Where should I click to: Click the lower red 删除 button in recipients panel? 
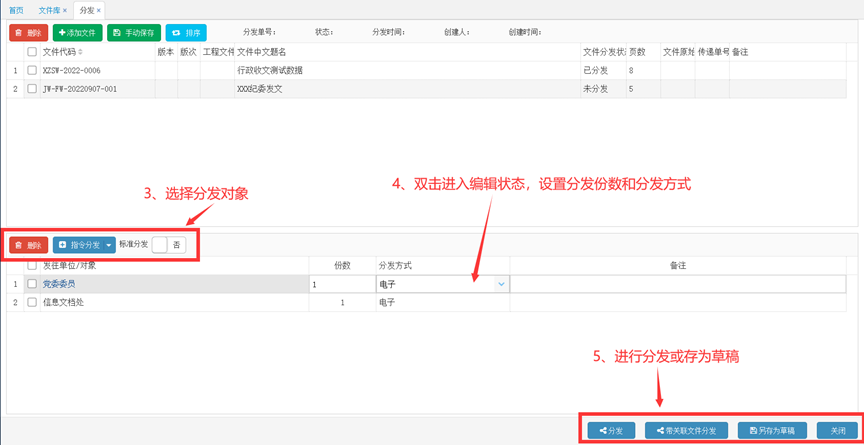tap(29, 245)
